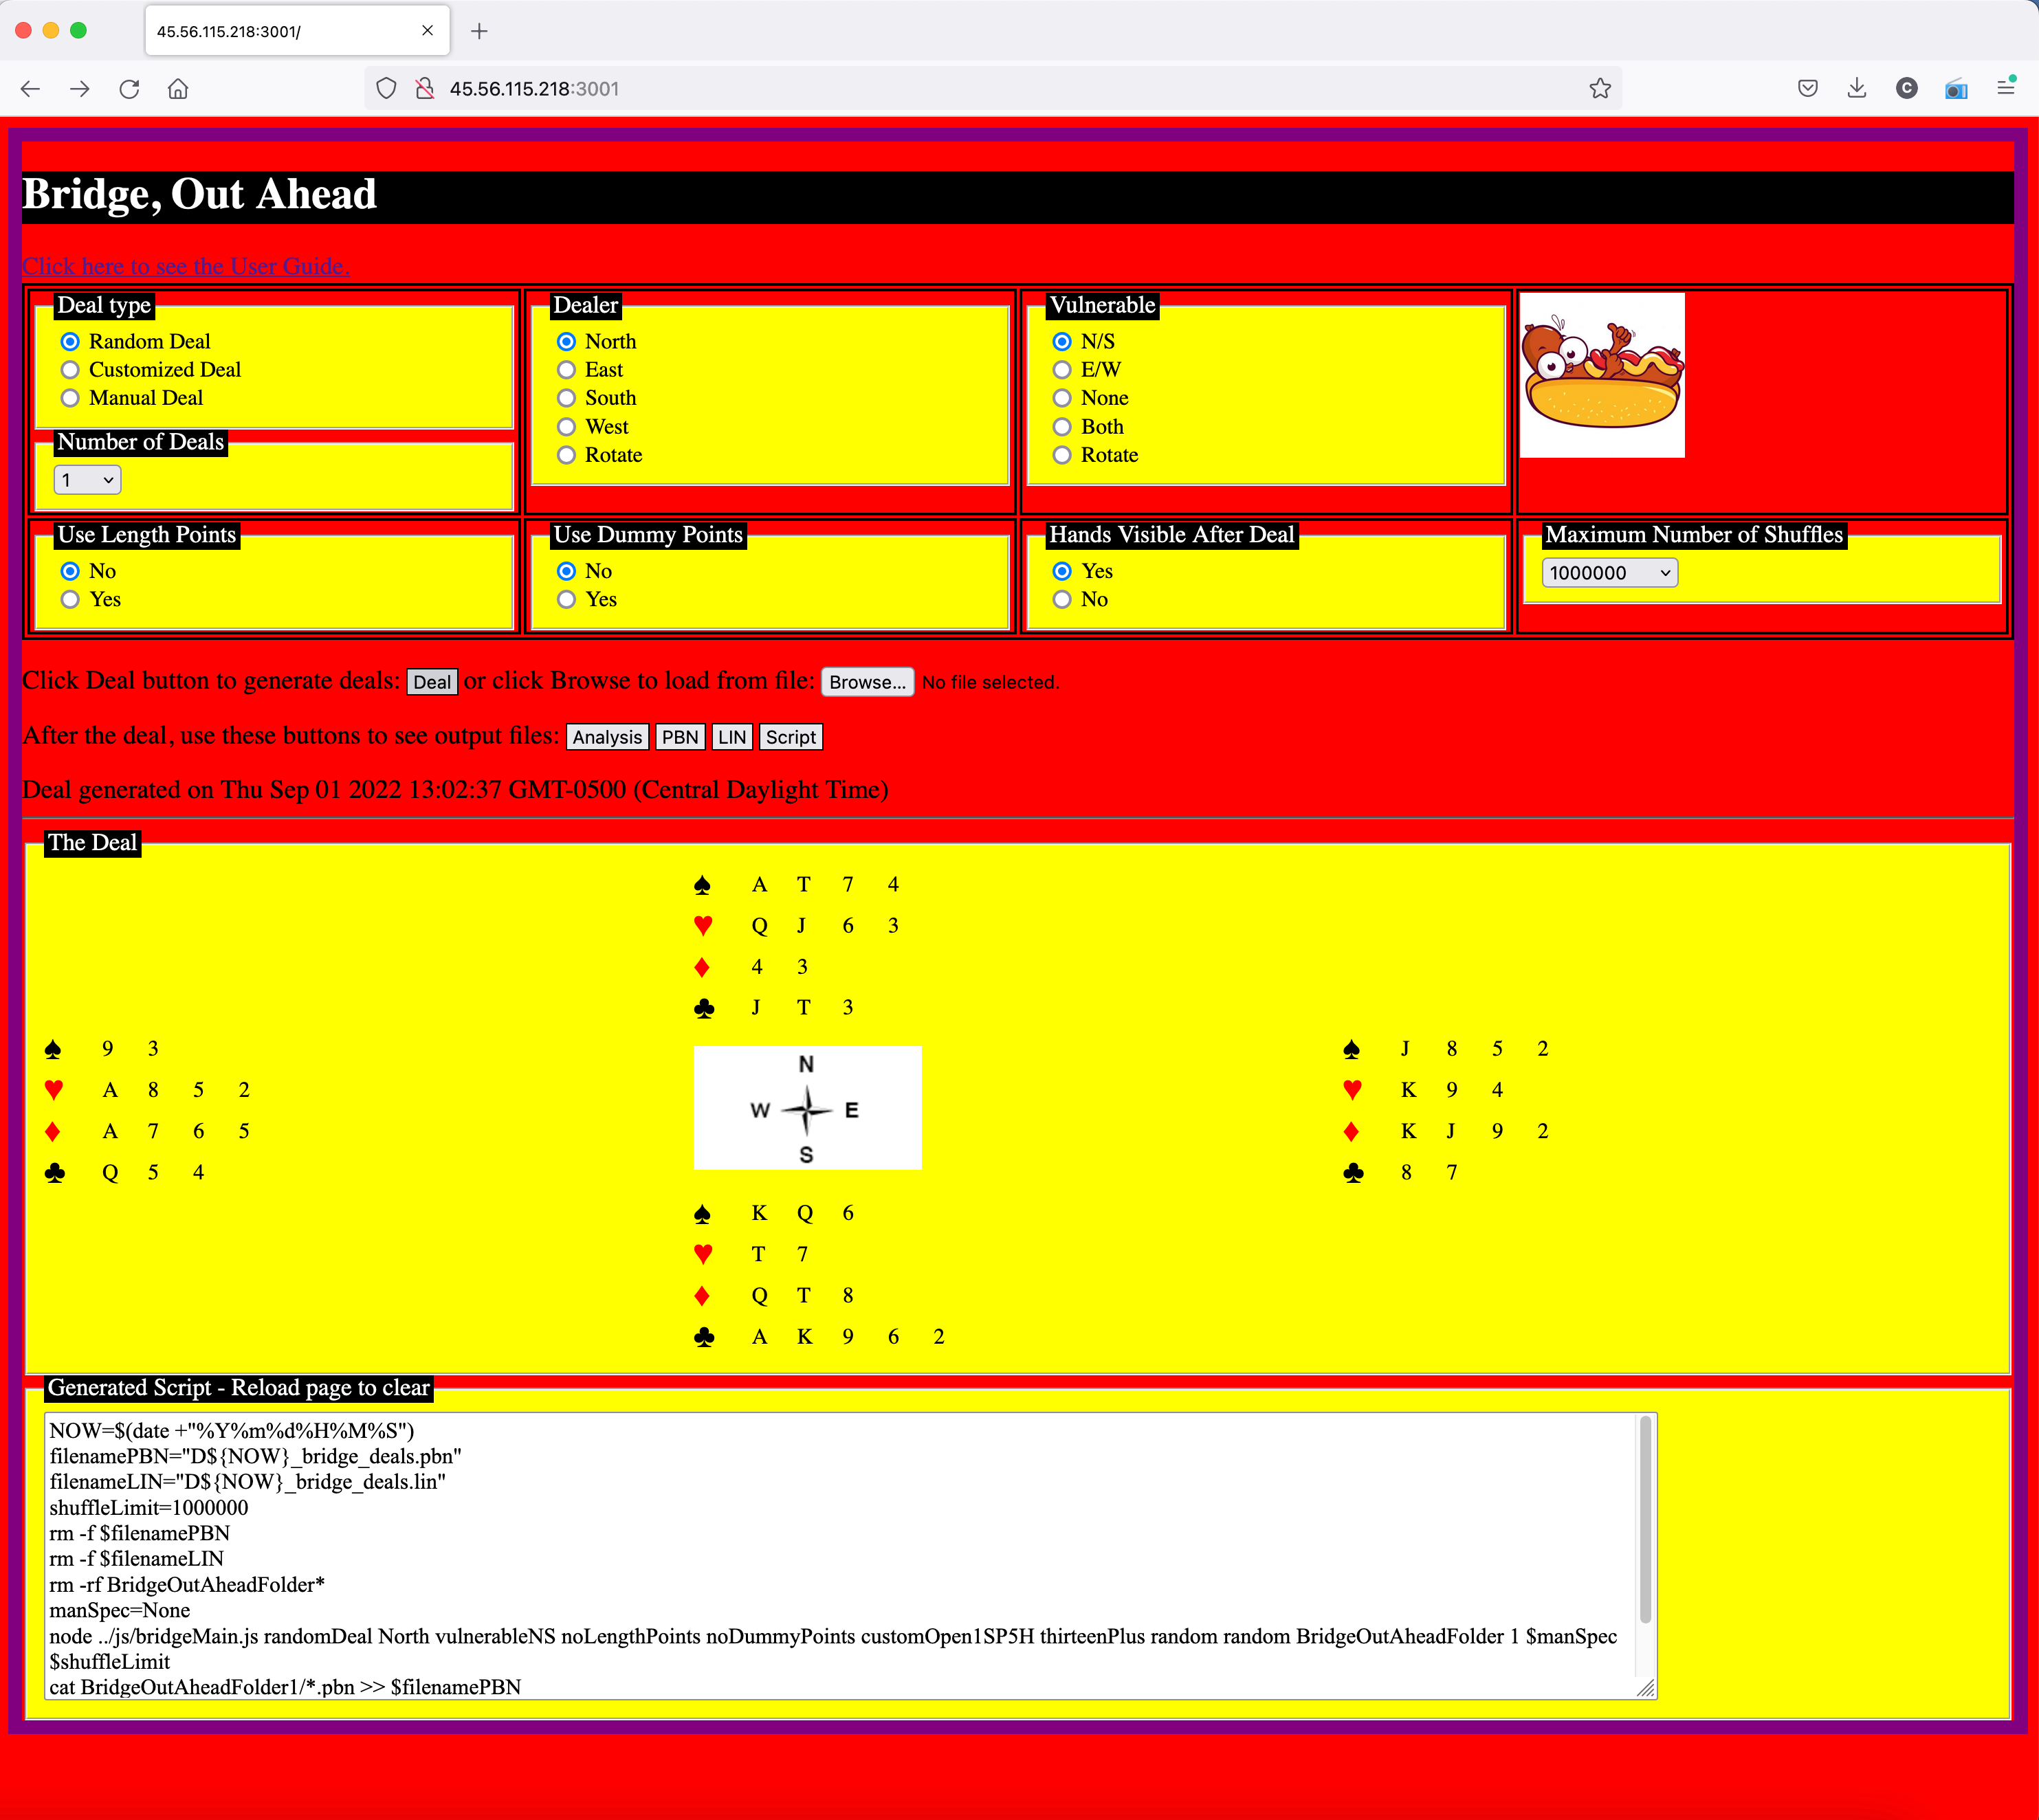Click the tracking protection shield icon
The width and height of the screenshot is (2039, 1820).
point(386,89)
